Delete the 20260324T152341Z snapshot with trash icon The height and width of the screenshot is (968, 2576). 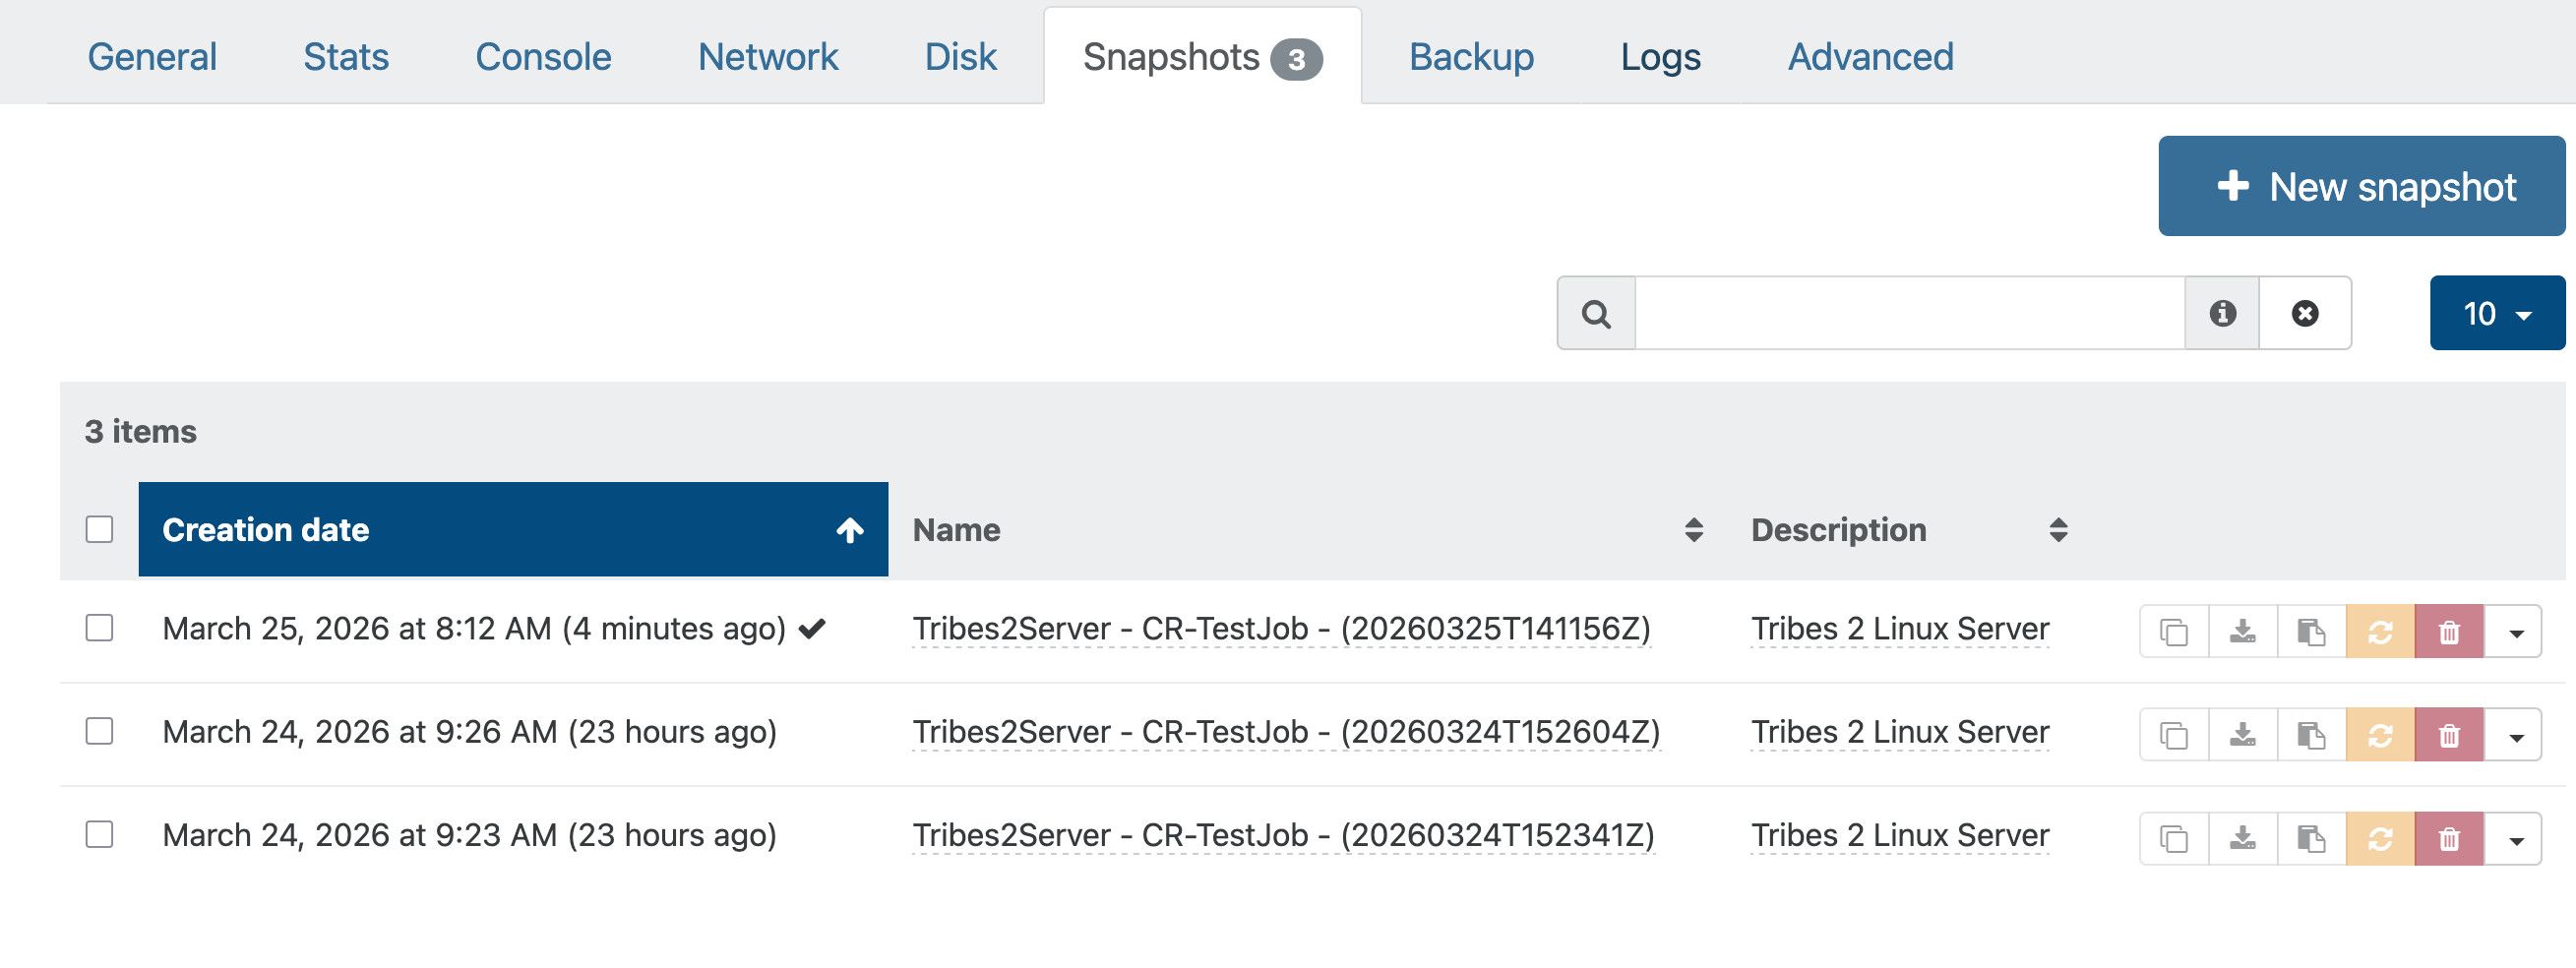coord(2449,839)
